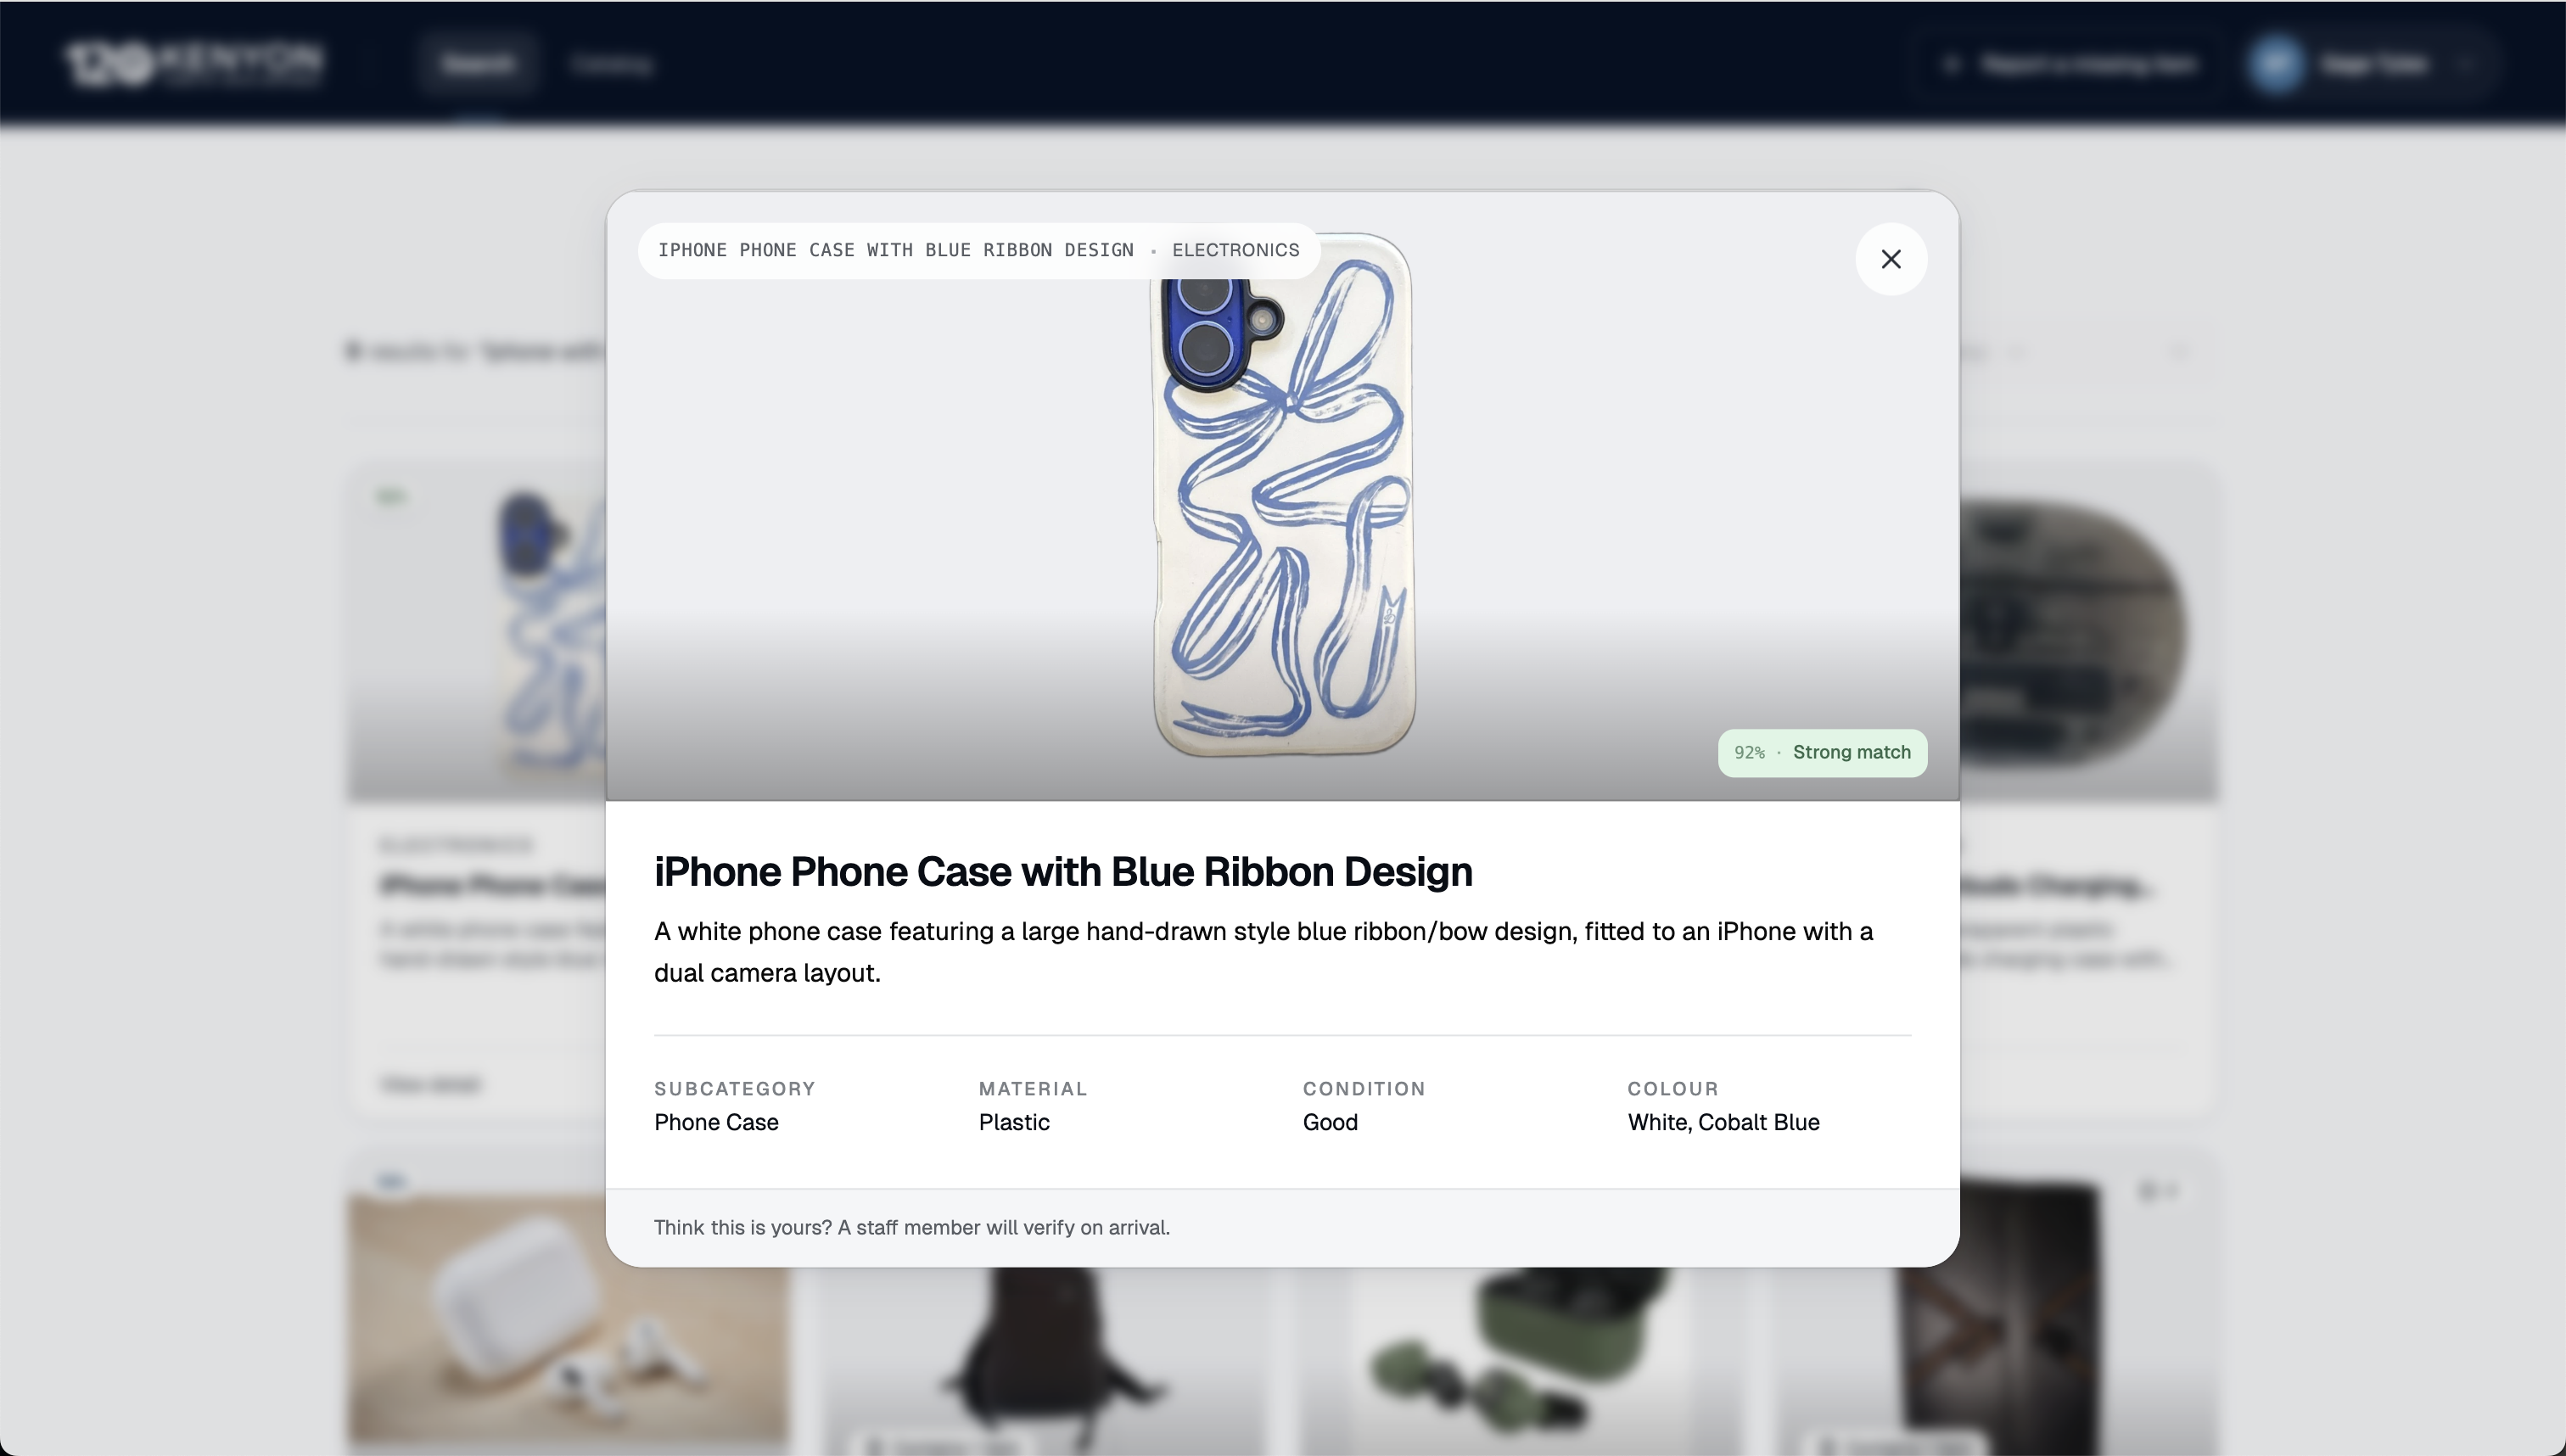Click the 92% Strong match badge
The image size is (2566, 1456).
[1822, 753]
